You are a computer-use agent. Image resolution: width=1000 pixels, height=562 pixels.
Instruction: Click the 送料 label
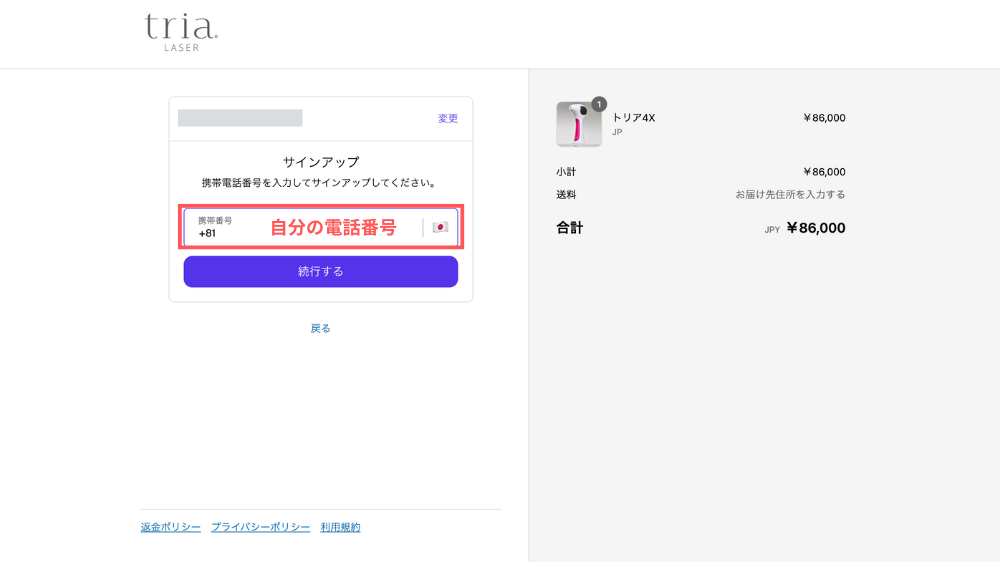[x=566, y=195]
